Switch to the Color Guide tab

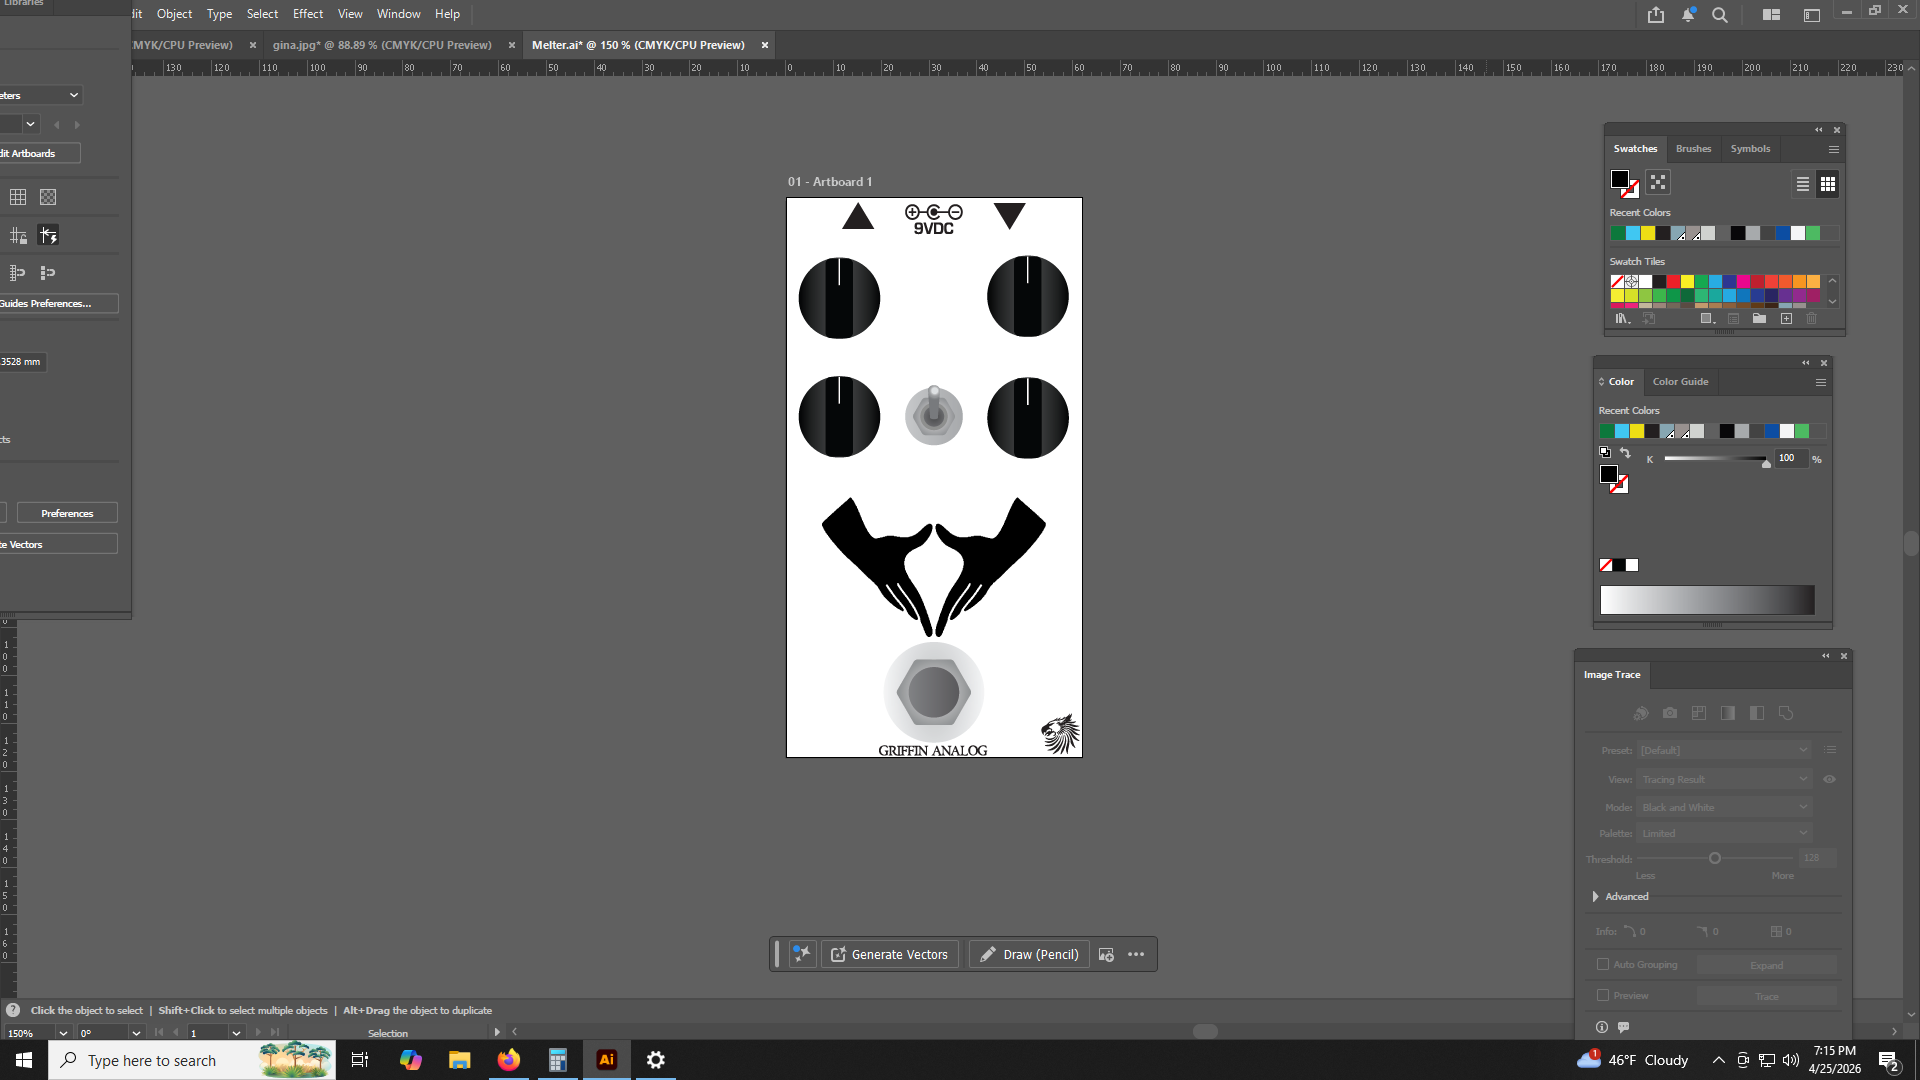click(x=1680, y=382)
